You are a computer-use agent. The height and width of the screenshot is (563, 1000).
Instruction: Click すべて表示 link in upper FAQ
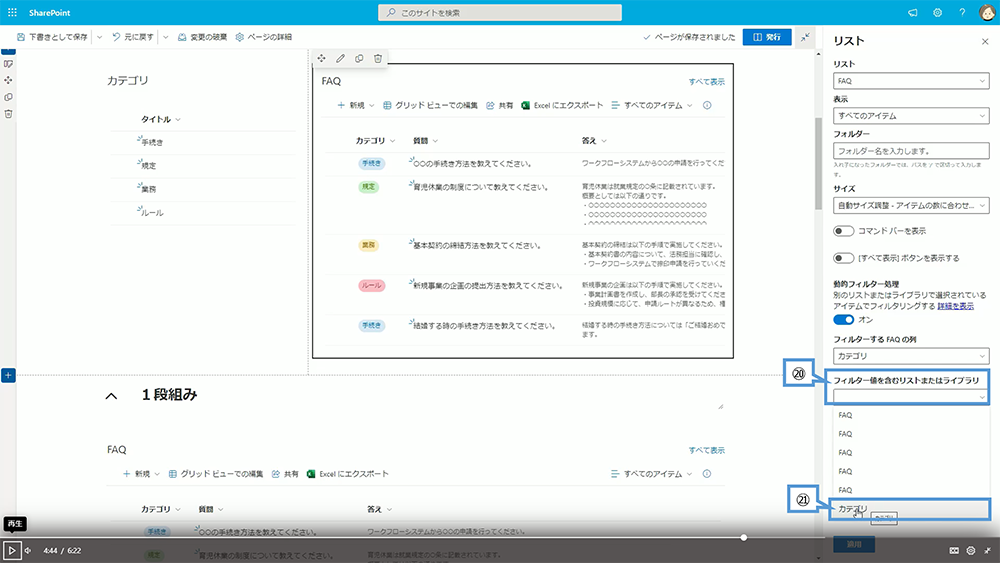point(706,82)
